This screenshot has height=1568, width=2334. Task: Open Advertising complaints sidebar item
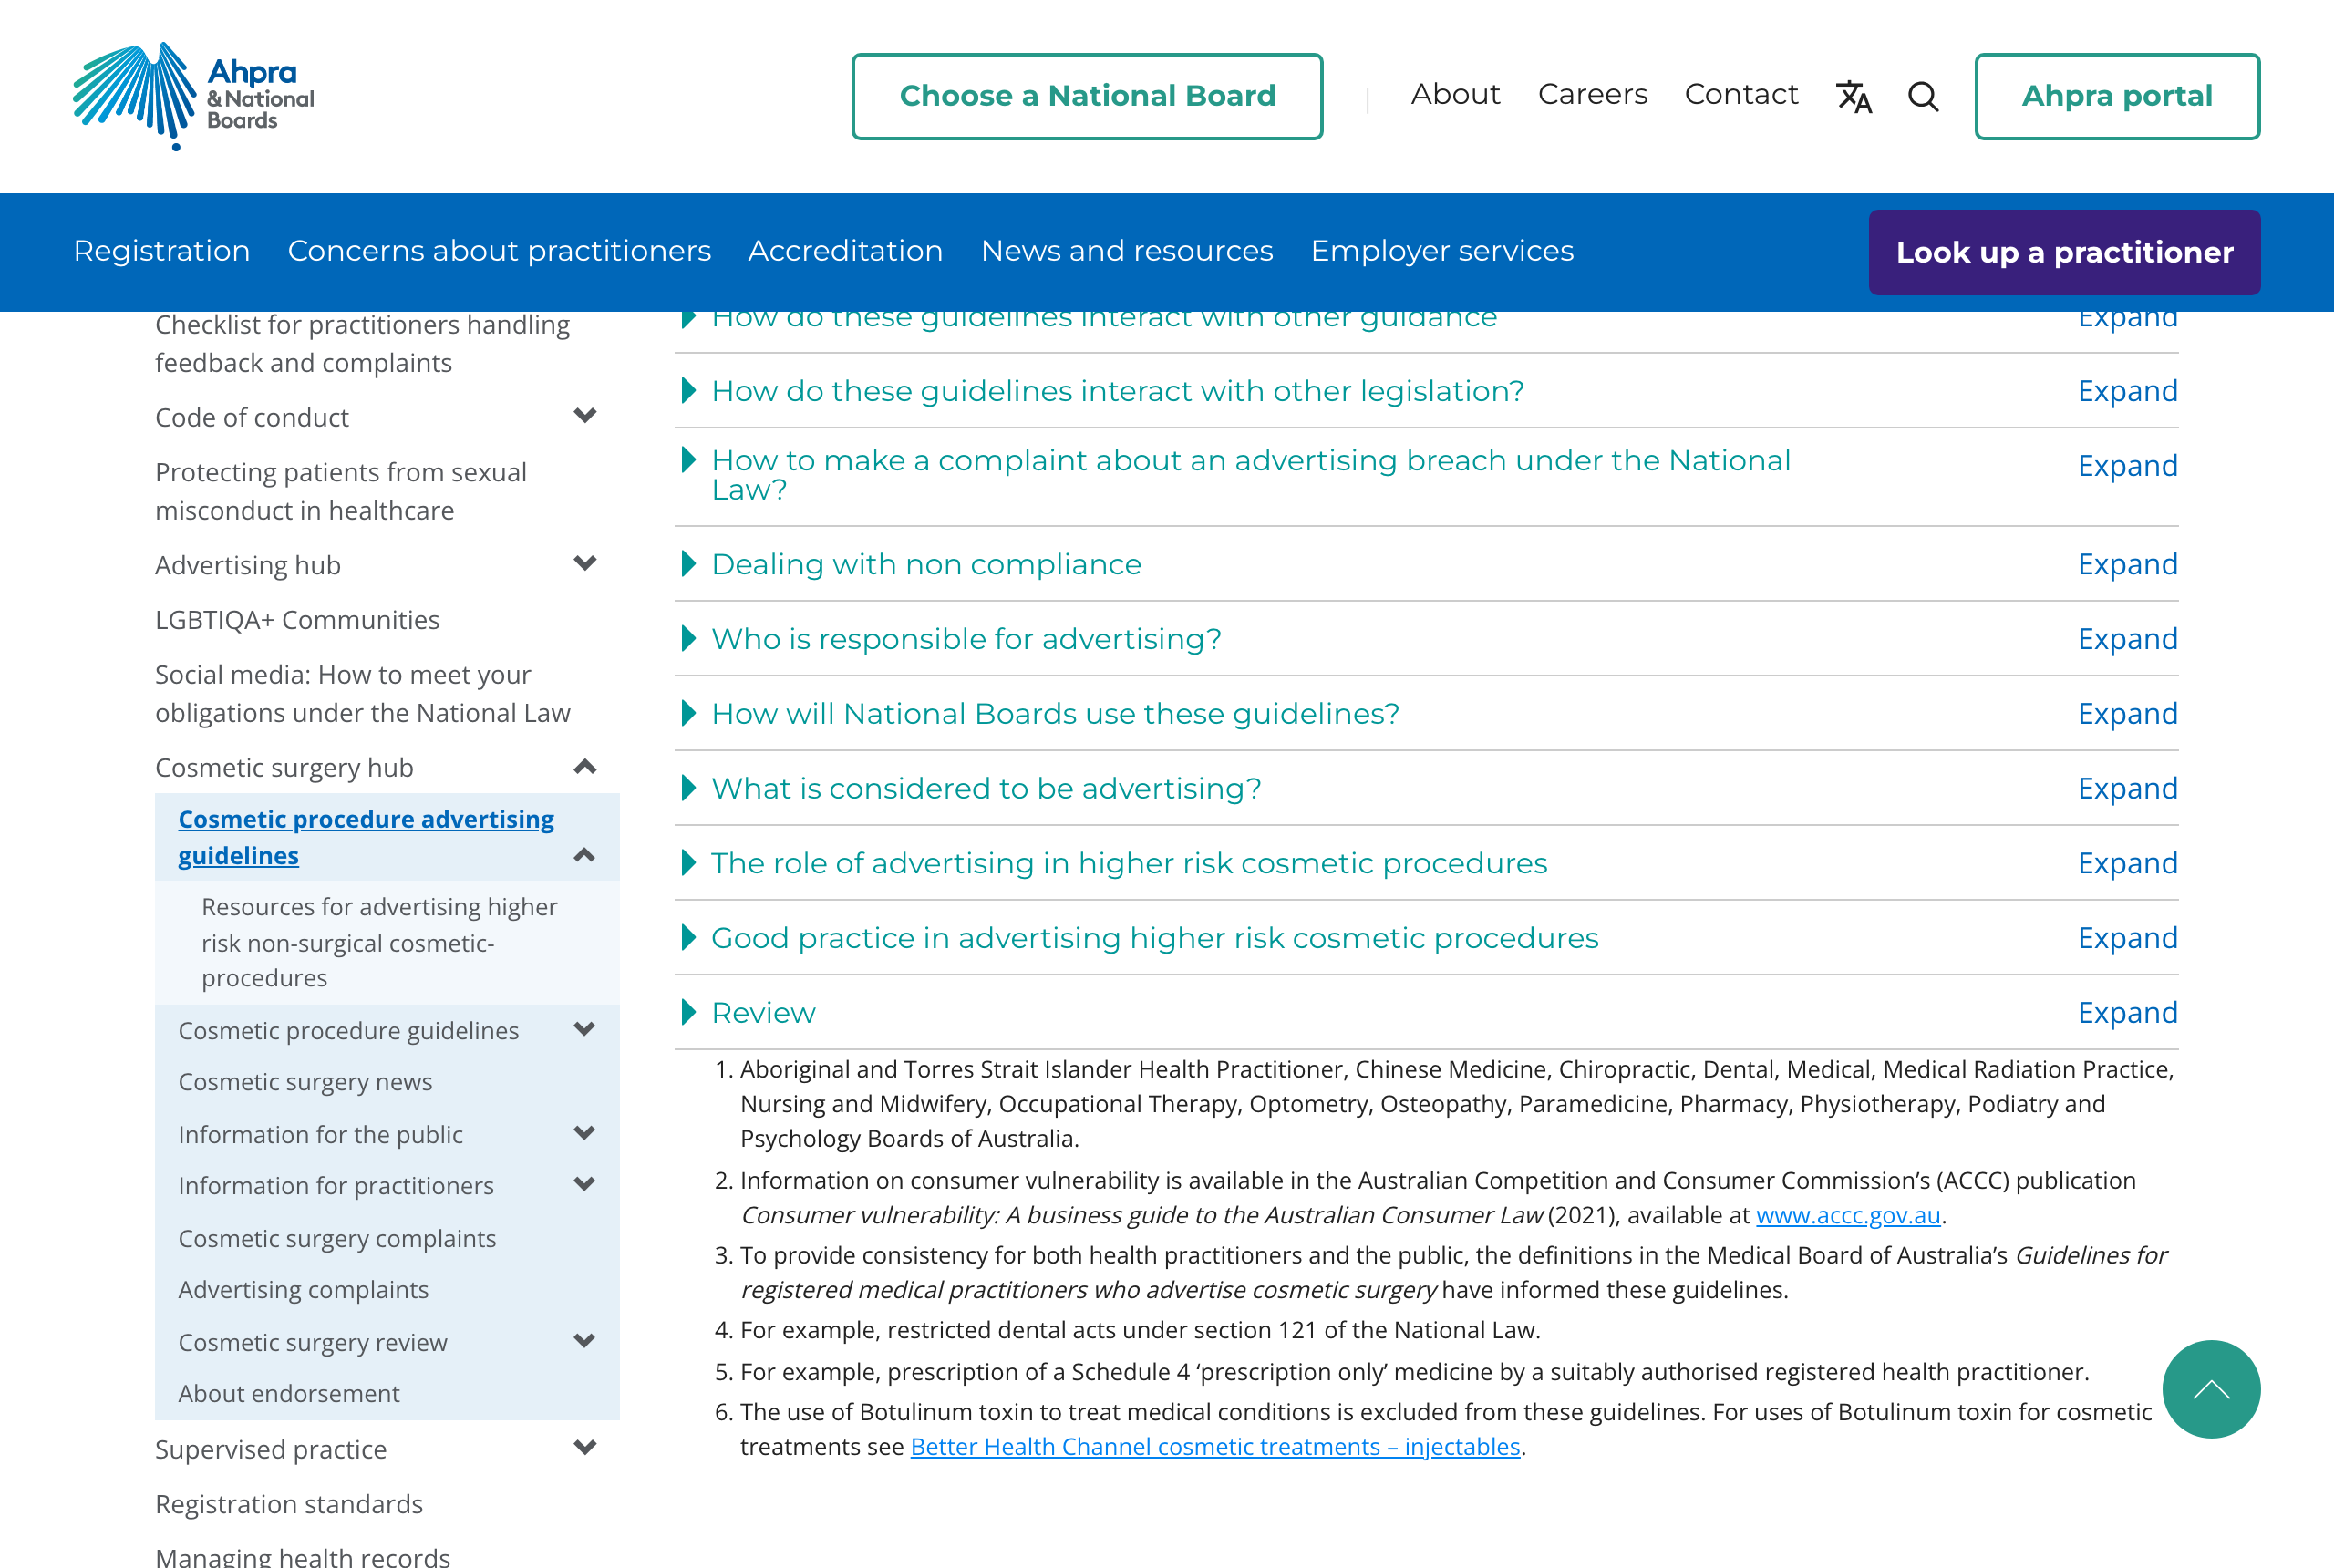[303, 1290]
